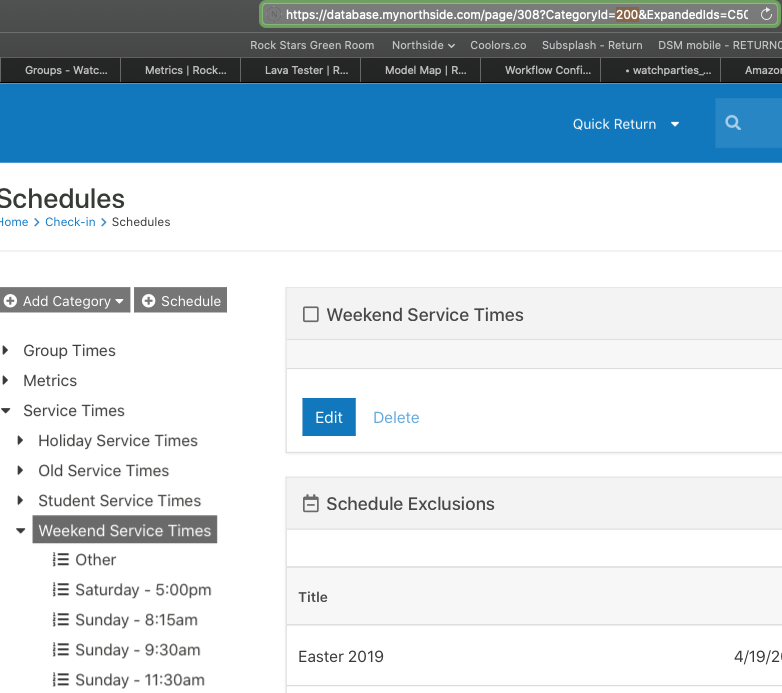Click the search magnifier icon in blue header
The width and height of the screenshot is (782, 693).
click(x=733, y=123)
